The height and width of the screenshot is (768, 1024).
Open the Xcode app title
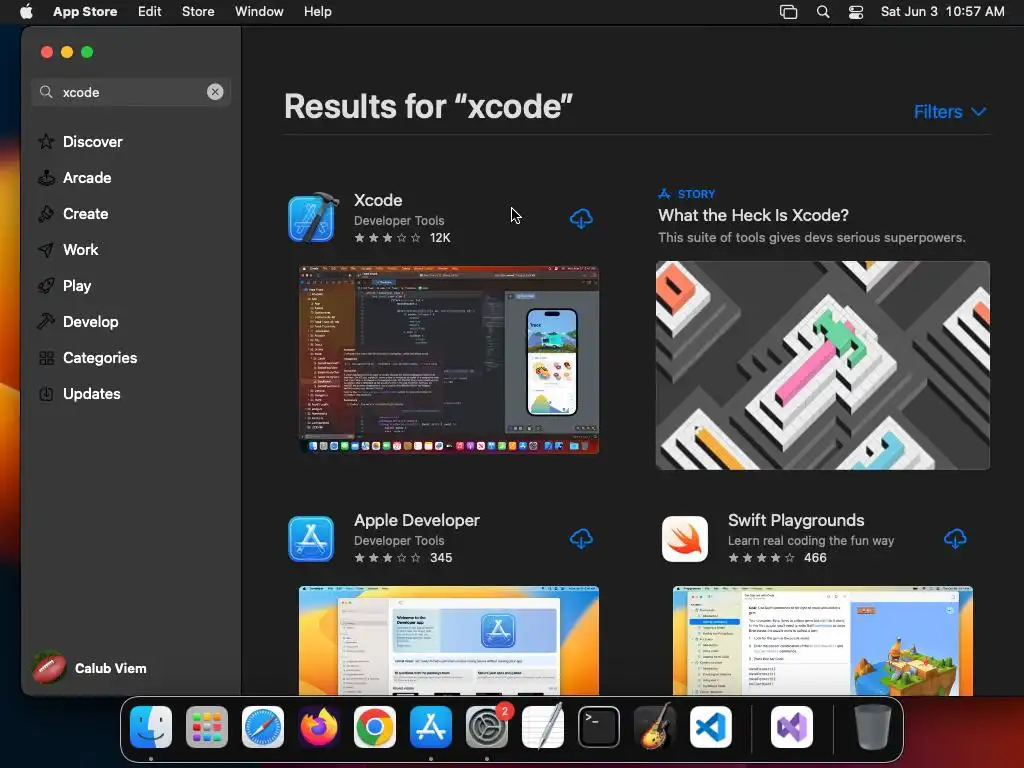[x=378, y=200]
